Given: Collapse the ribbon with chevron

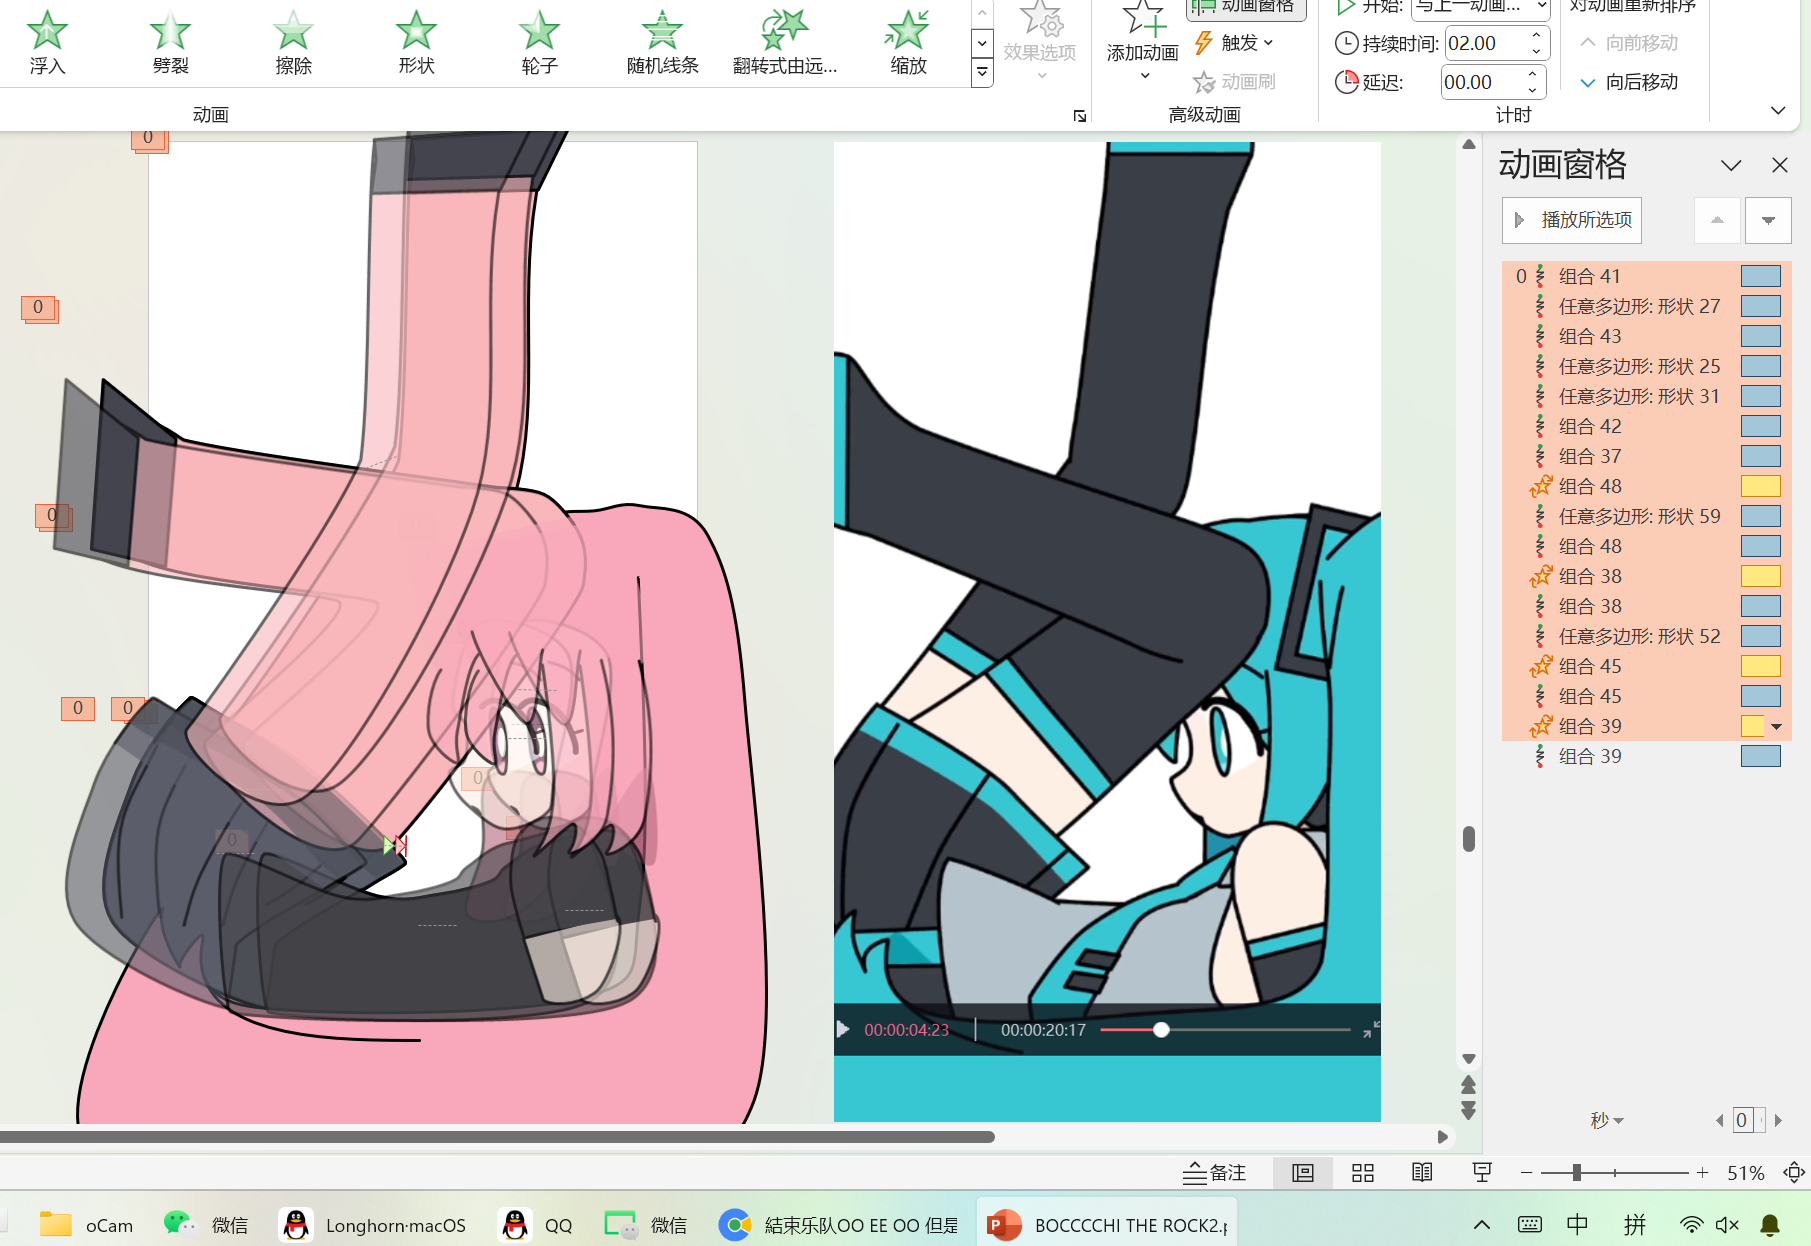Looking at the screenshot, I should (1778, 111).
